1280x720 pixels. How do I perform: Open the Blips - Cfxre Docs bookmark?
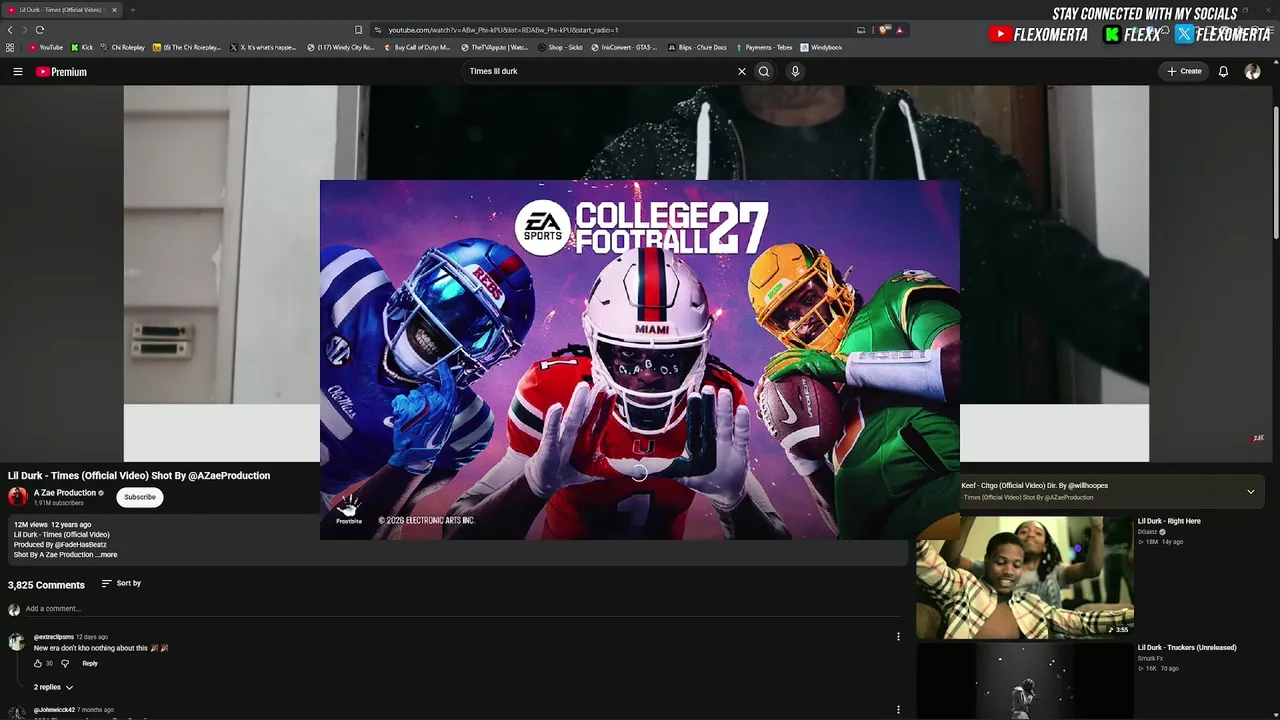[697, 47]
